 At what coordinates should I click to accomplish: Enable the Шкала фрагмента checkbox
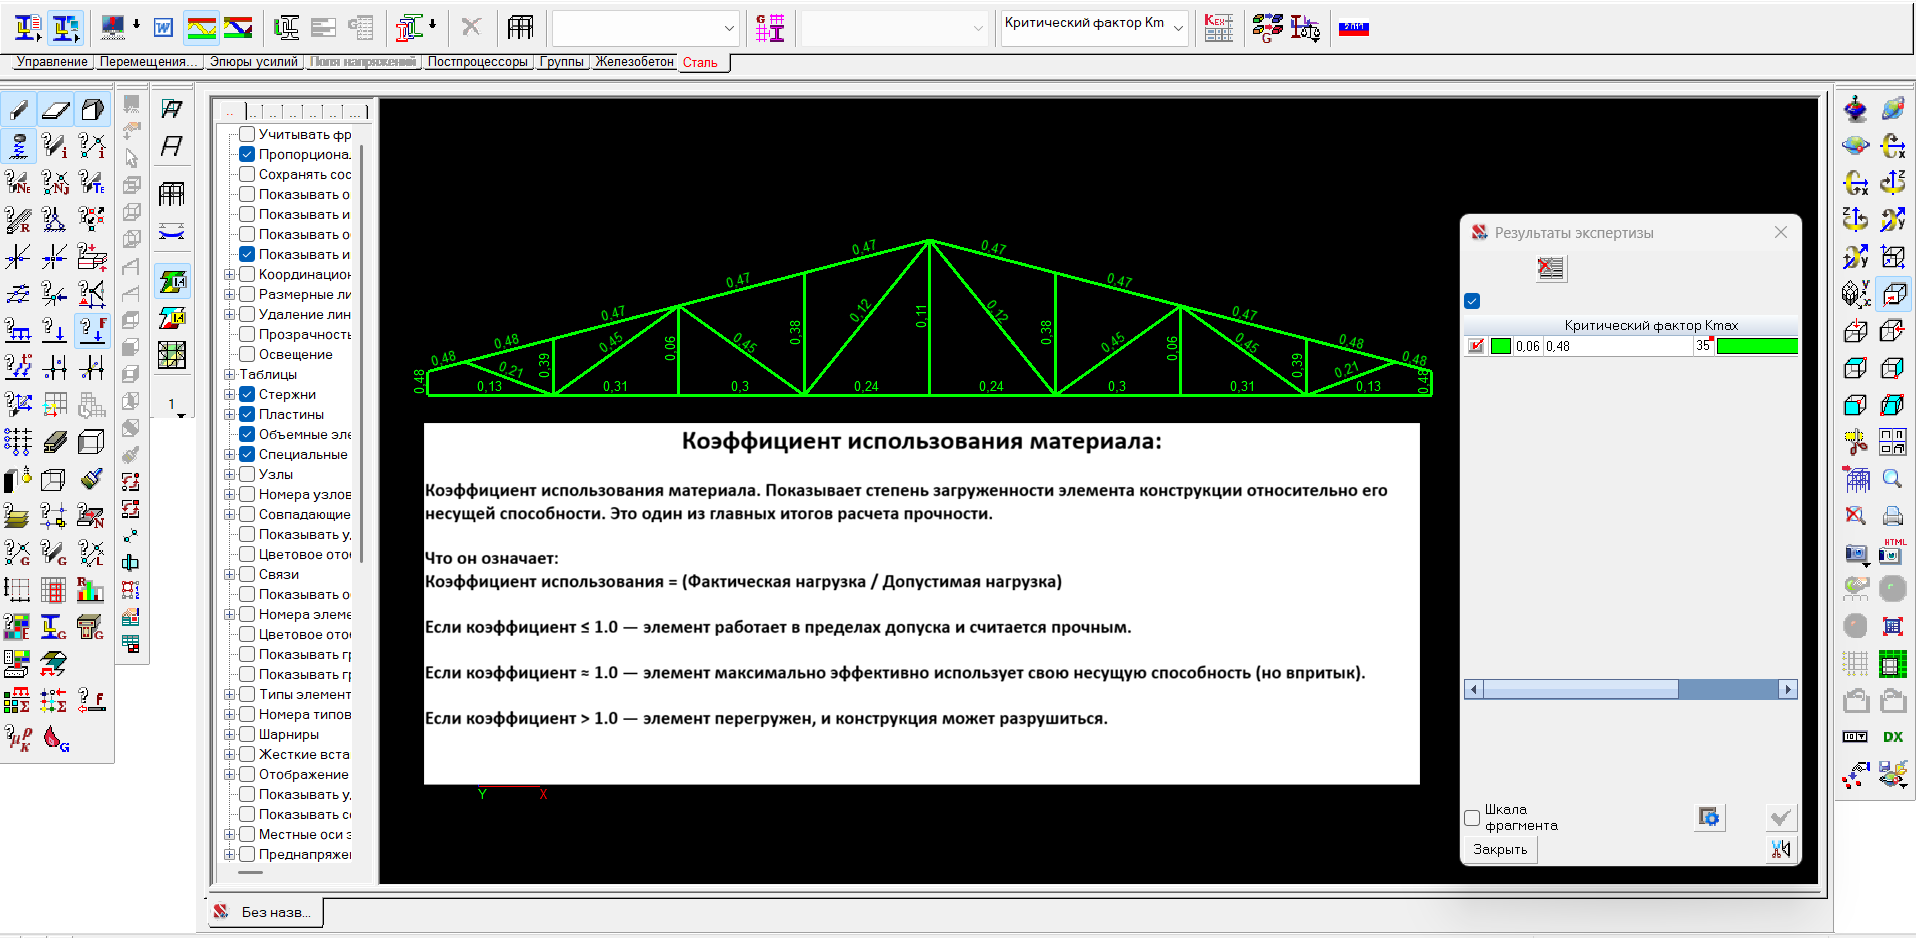pyautogui.click(x=1472, y=818)
